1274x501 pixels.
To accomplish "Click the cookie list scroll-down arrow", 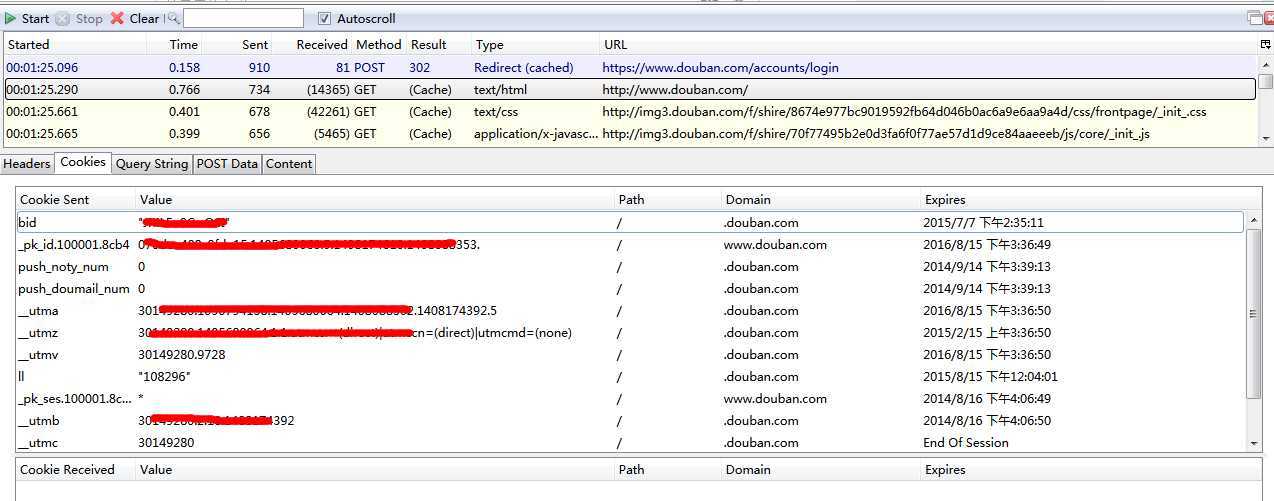I will coord(1254,443).
